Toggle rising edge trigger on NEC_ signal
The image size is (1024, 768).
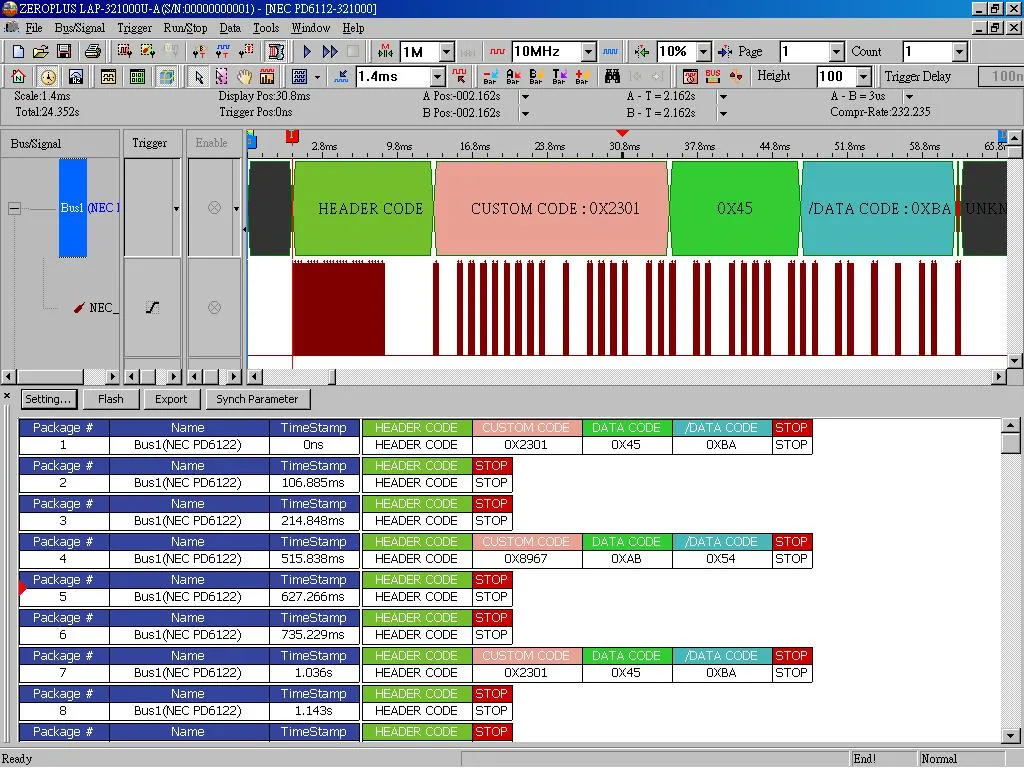click(152, 308)
